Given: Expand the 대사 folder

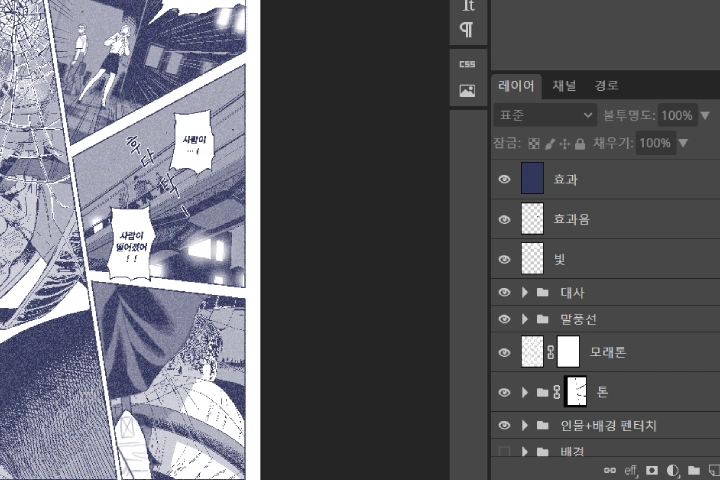Looking at the screenshot, I should coord(525,292).
